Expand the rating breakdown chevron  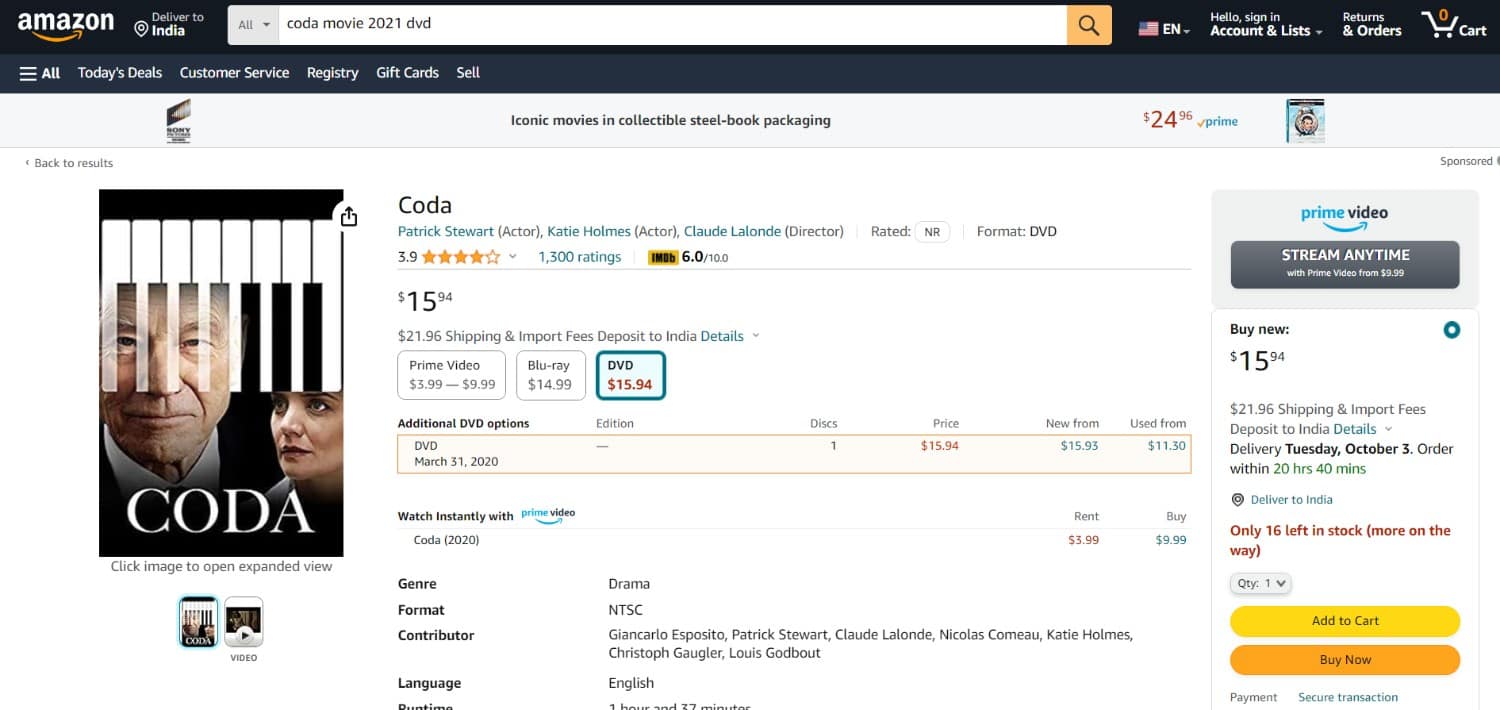pyautogui.click(x=513, y=257)
